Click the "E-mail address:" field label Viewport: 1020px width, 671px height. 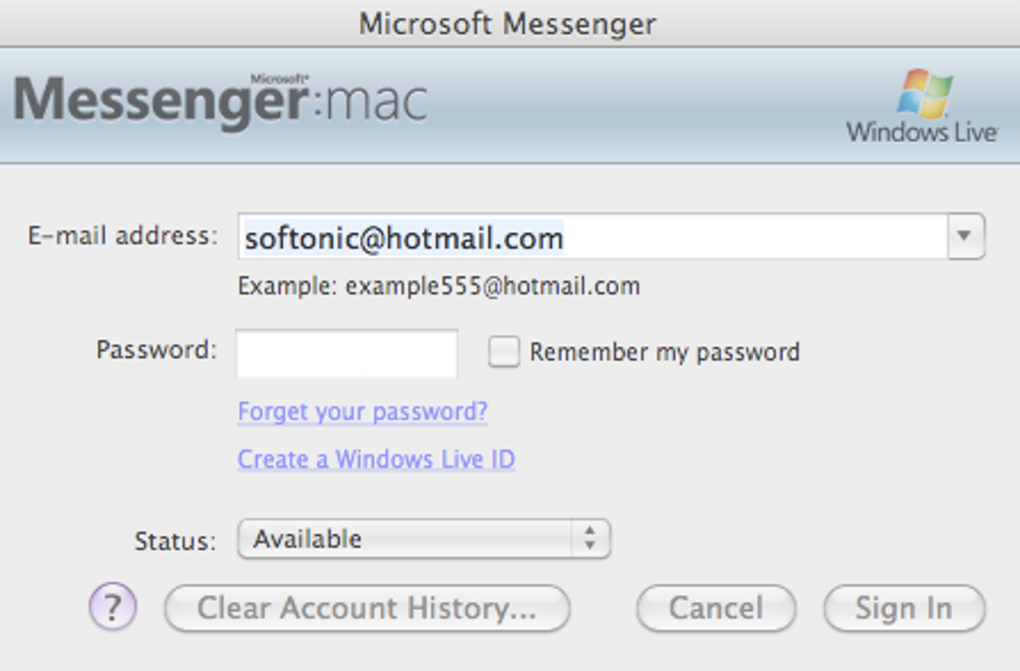(x=122, y=236)
